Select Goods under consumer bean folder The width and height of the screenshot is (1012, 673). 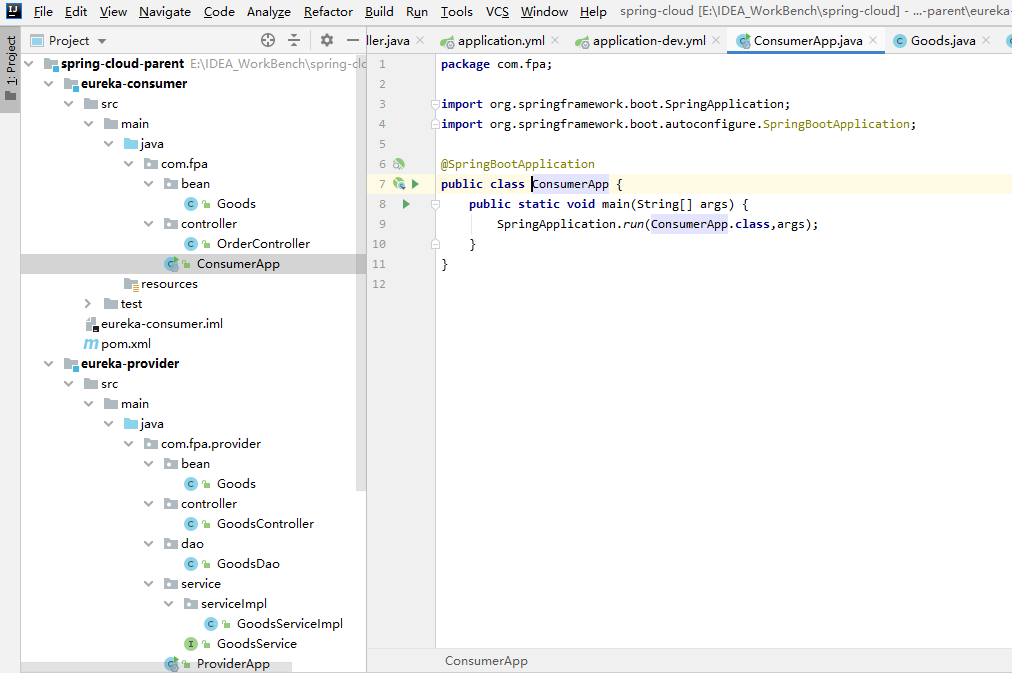coord(236,204)
